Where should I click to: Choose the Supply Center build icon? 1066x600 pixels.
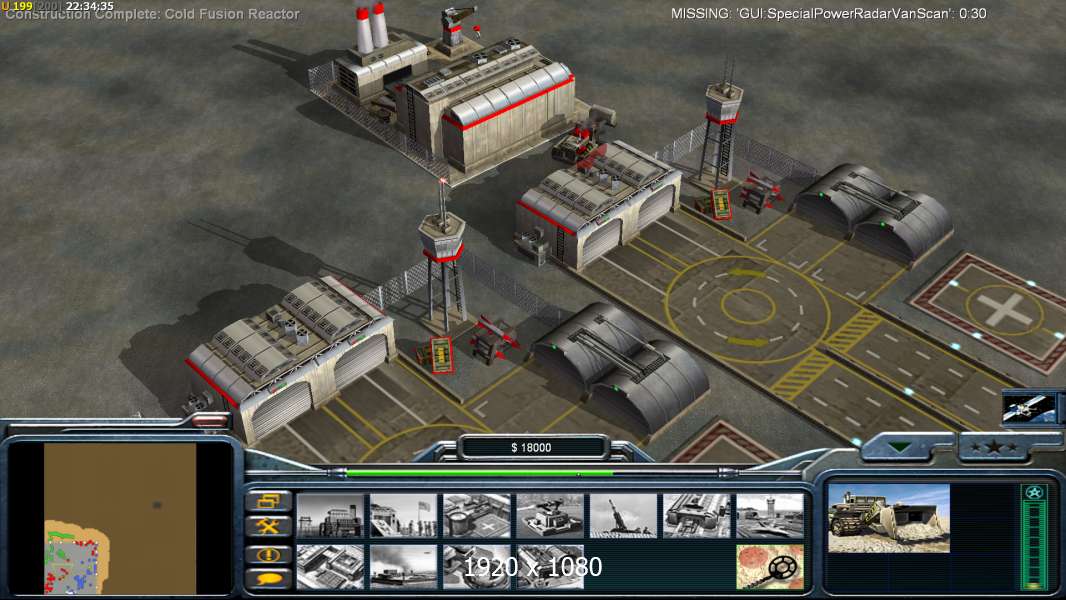tap(477, 516)
